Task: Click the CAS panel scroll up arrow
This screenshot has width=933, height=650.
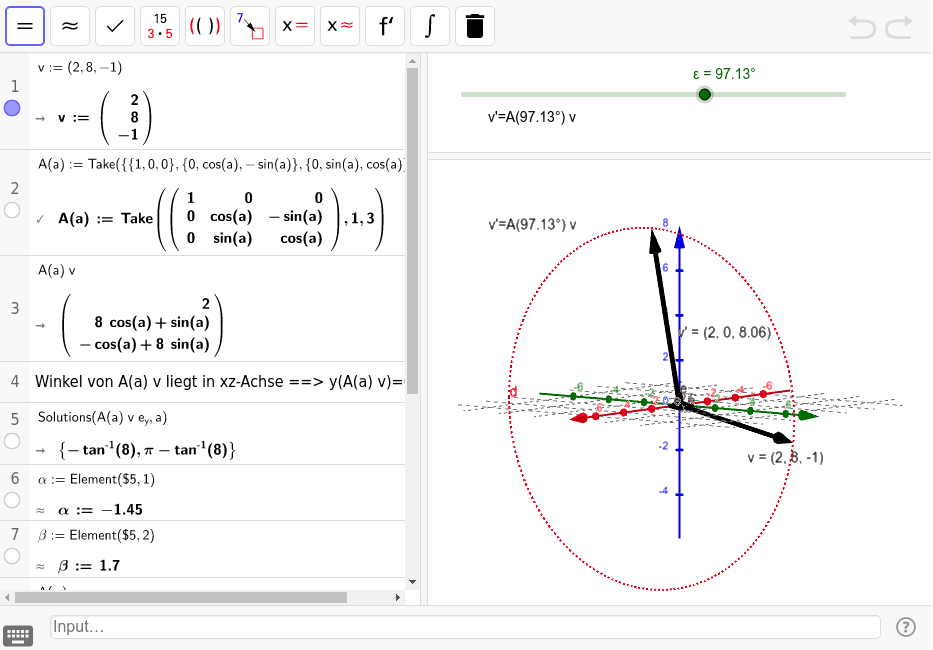Action: click(412, 61)
